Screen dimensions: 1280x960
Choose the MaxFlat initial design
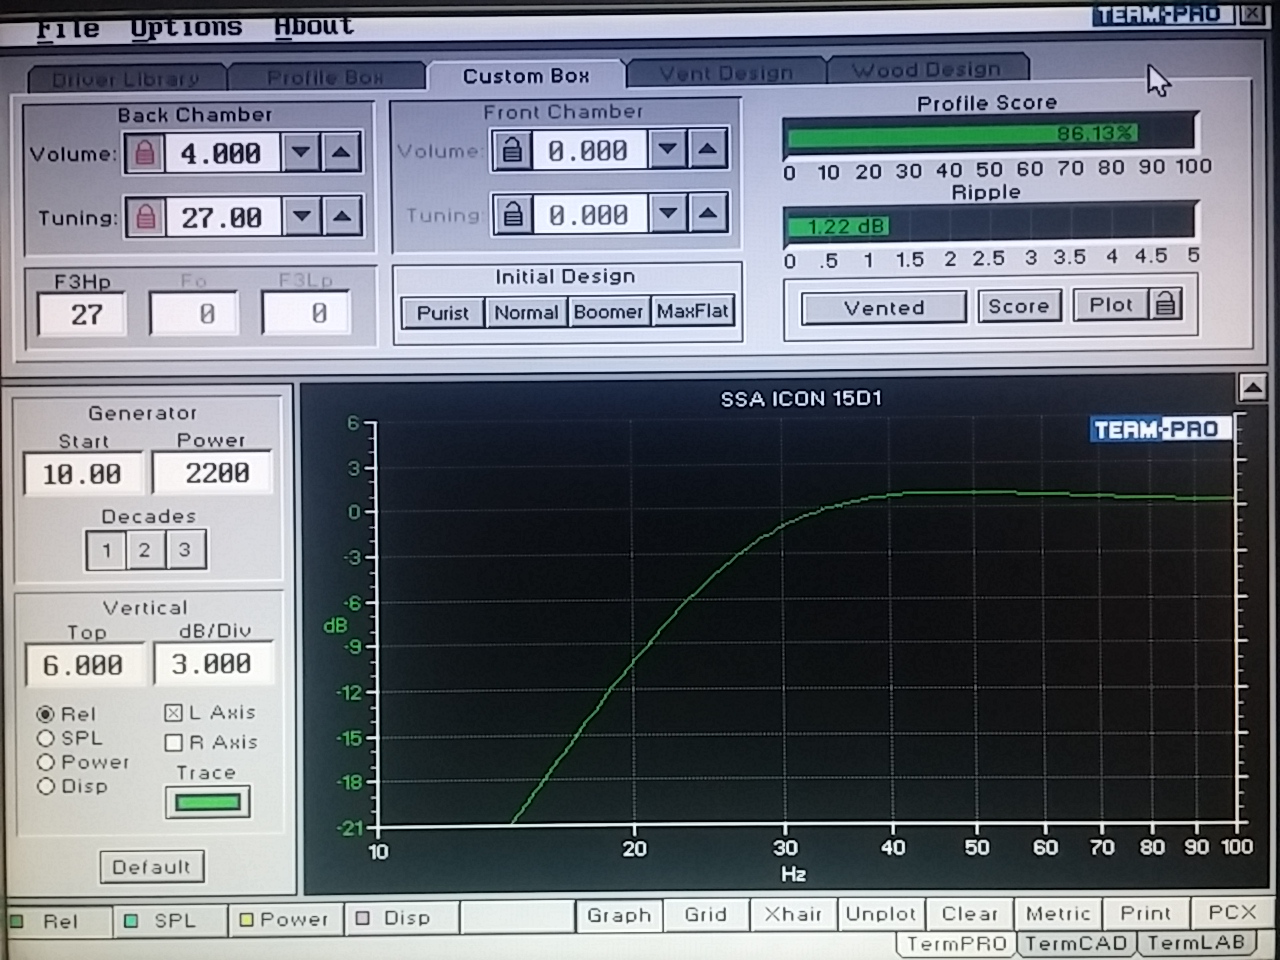(x=693, y=311)
